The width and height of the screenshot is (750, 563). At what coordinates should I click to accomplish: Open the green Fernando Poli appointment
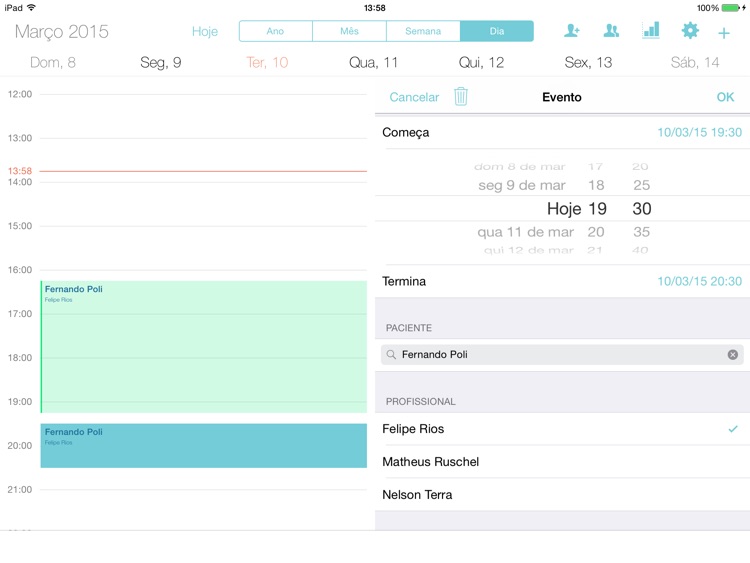tap(204, 347)
